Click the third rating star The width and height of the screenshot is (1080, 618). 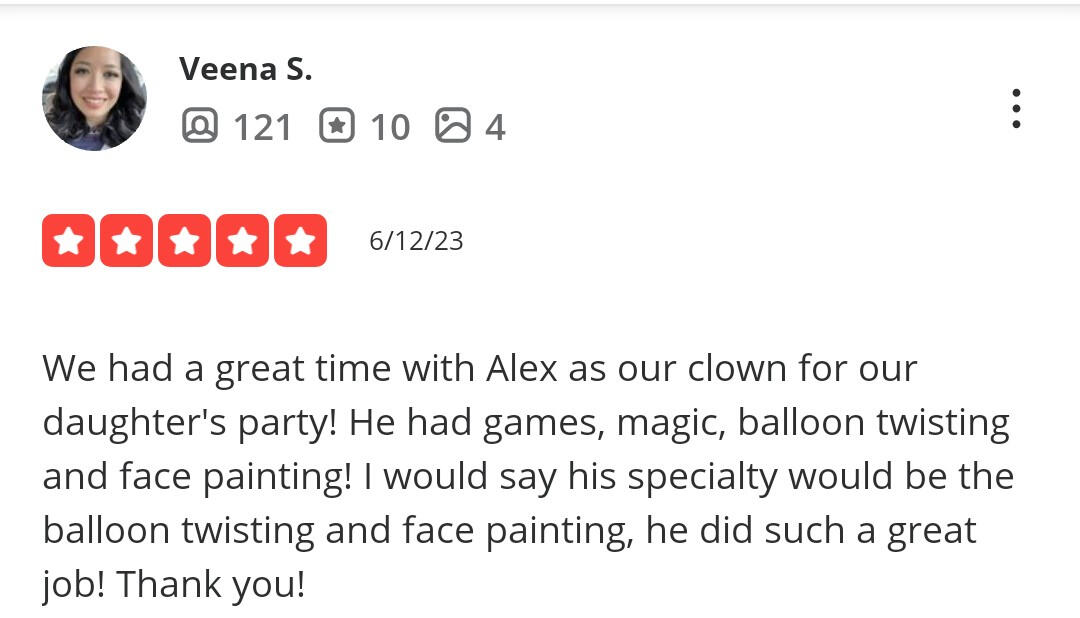(x=184, y=241)
